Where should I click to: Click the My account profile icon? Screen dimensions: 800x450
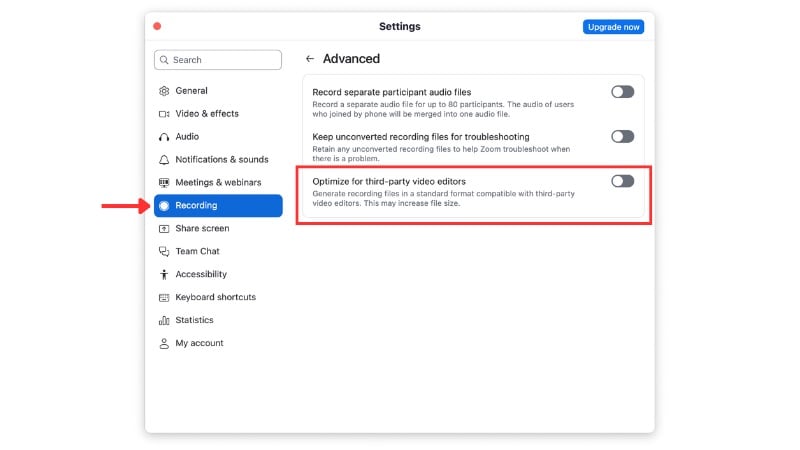(x=164, y=343)
